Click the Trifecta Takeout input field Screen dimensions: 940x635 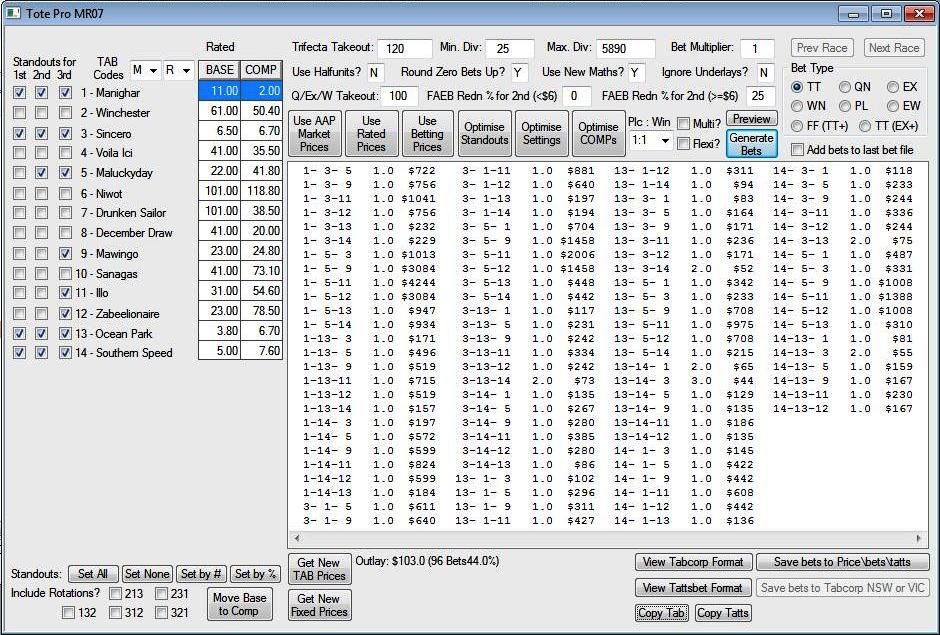pyautogui.click(x=405, y=49)
